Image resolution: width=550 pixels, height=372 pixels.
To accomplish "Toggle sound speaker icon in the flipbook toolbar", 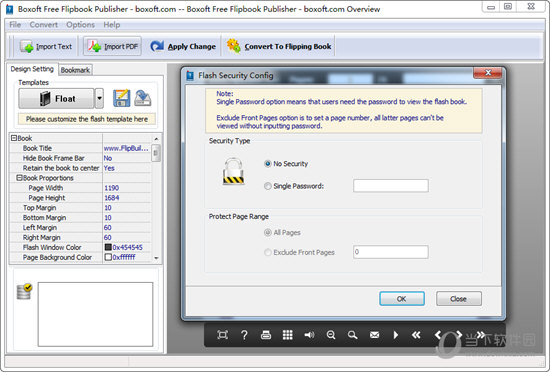I will [309, 335].
